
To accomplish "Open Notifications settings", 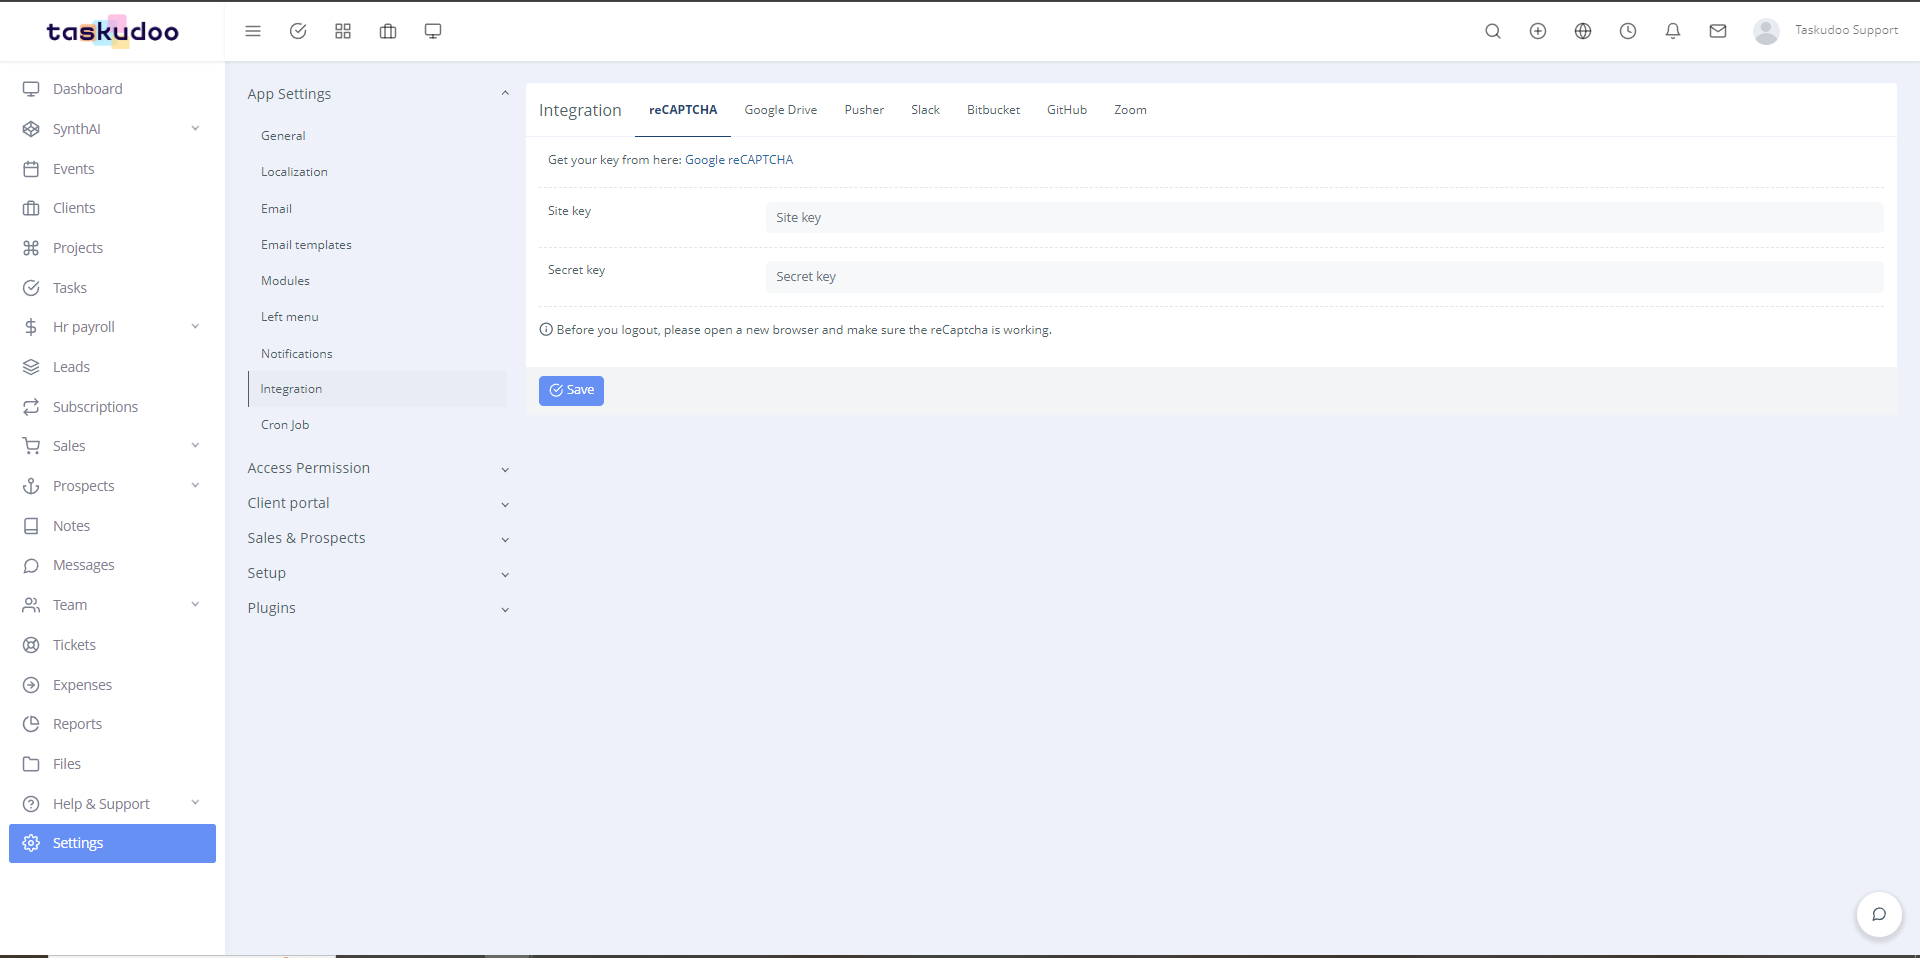I will [296, 354].
